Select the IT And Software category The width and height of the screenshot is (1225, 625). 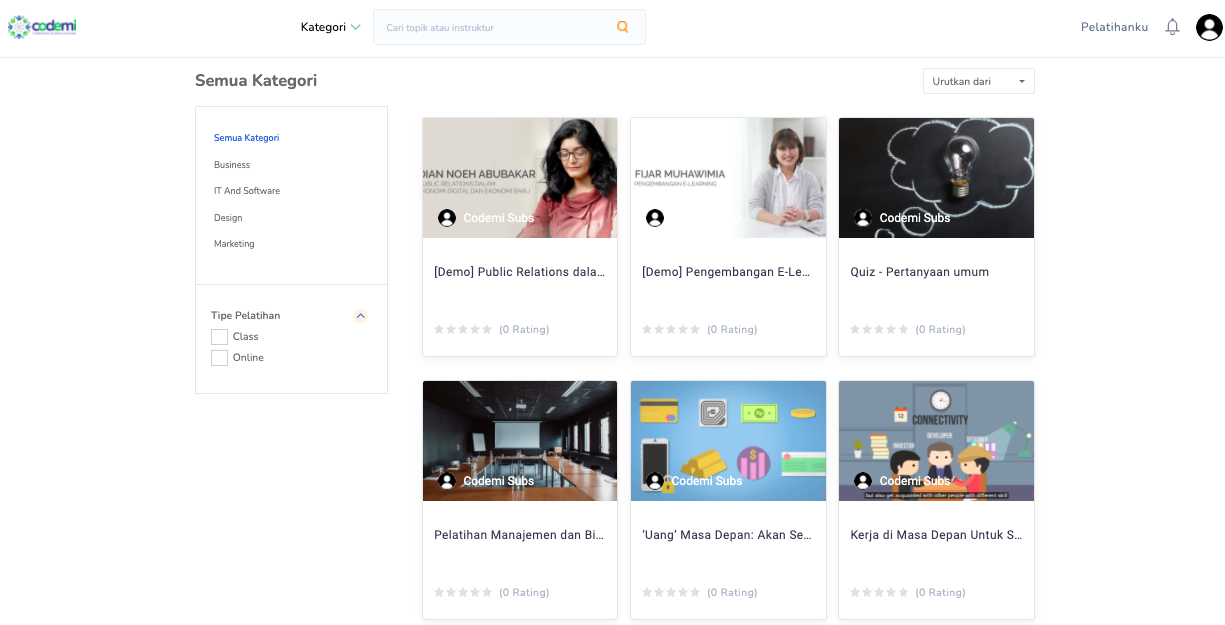point(247,191)
